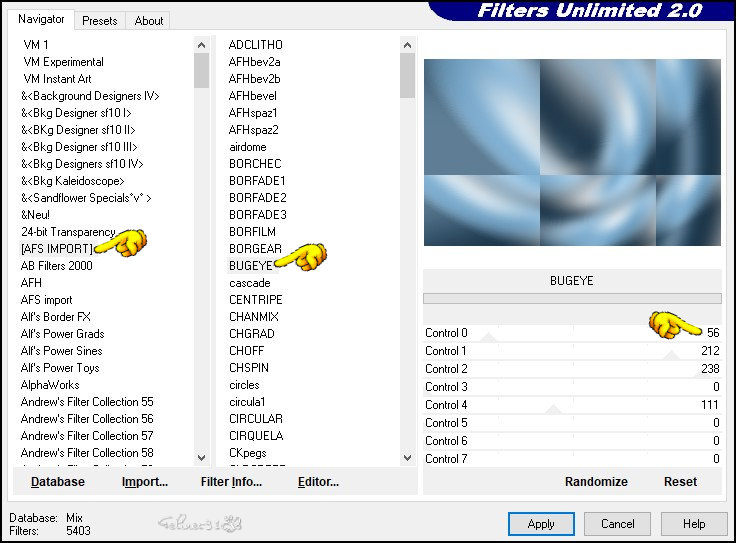Select the BORCHEC filter

(255, 164)
